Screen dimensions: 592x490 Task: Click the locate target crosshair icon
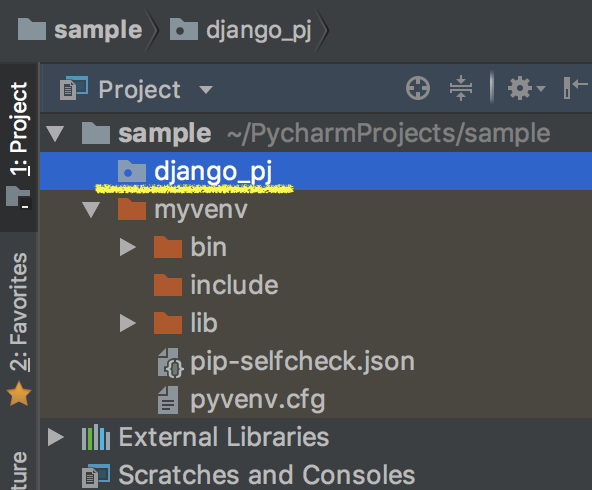(x=418, y=88)
